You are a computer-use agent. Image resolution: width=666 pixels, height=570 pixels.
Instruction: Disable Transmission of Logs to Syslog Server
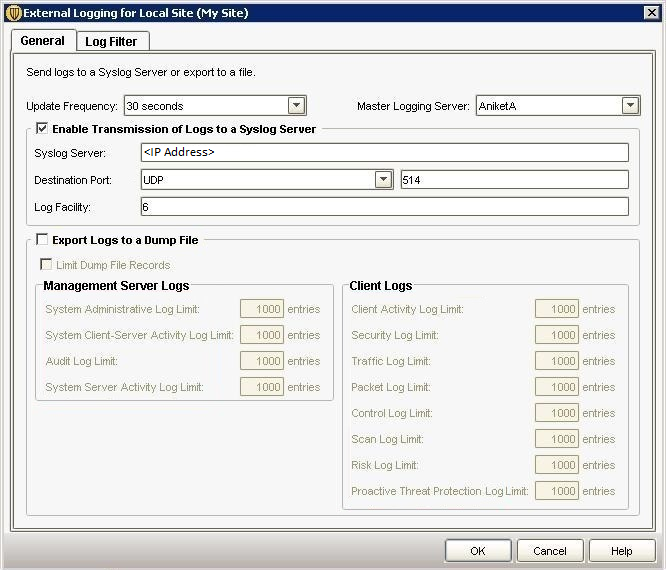tap(42, 129)
